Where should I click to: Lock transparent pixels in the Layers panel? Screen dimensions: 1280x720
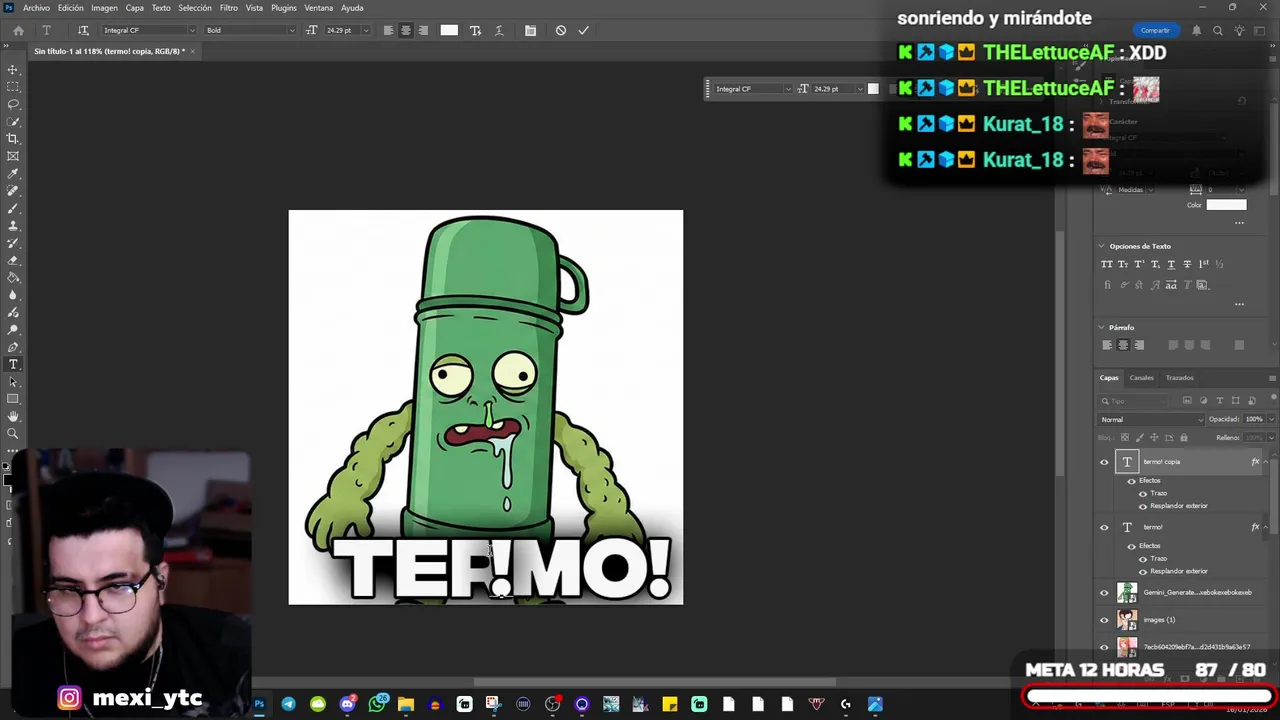click(1124, 437)
